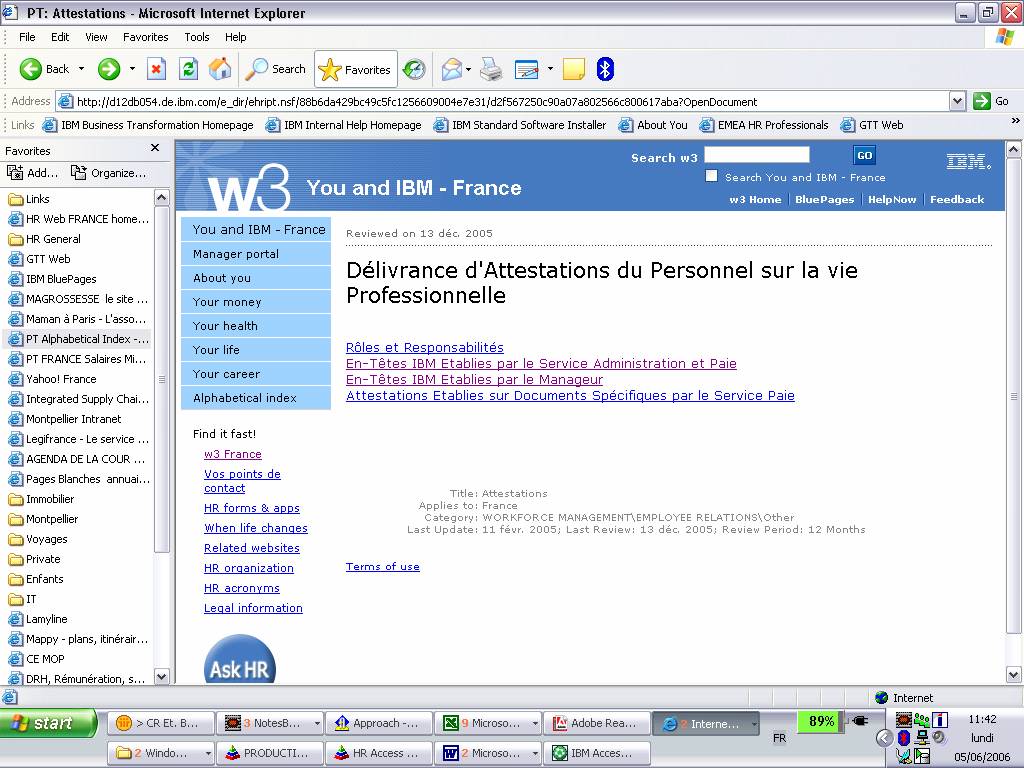Open Rôles et Responsabilités link
This screenshot has width=1024, height=768.
[x=424, y=347]
